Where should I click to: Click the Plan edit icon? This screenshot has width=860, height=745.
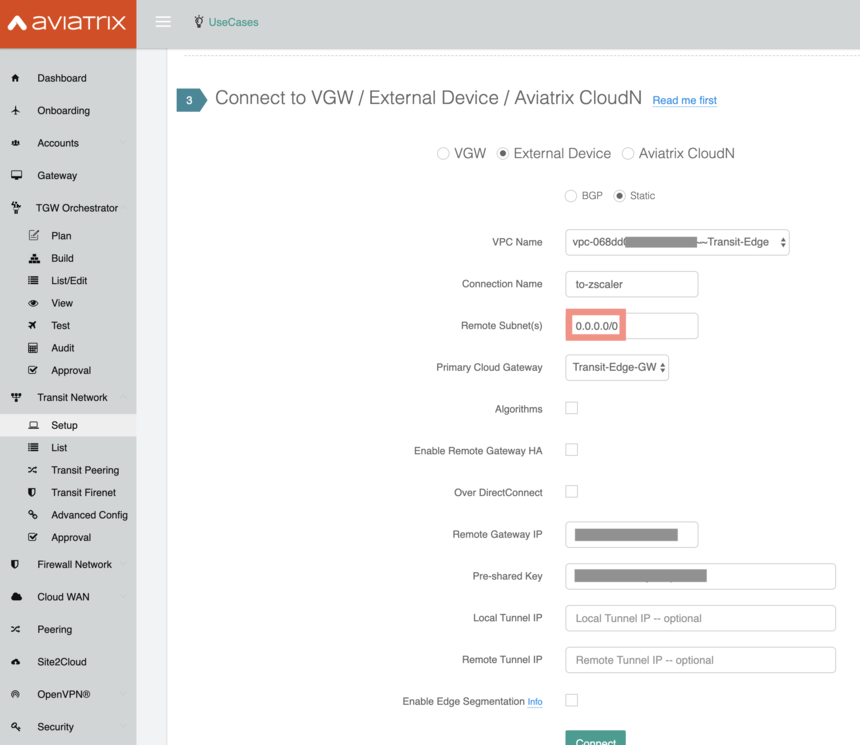(x=33, y=235)
